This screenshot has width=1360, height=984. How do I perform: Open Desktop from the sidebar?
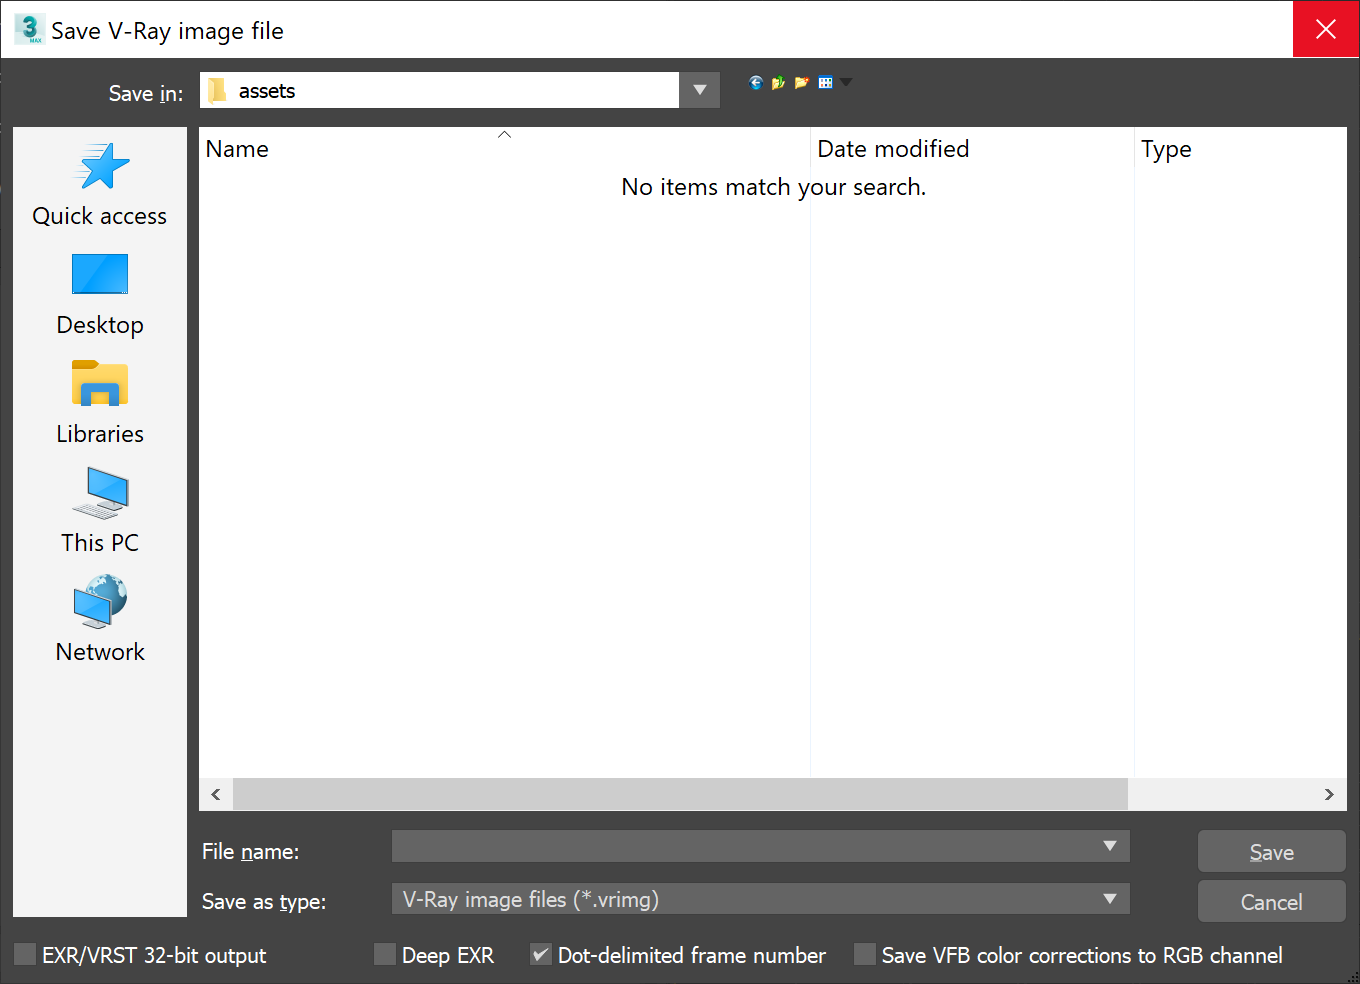99,295
